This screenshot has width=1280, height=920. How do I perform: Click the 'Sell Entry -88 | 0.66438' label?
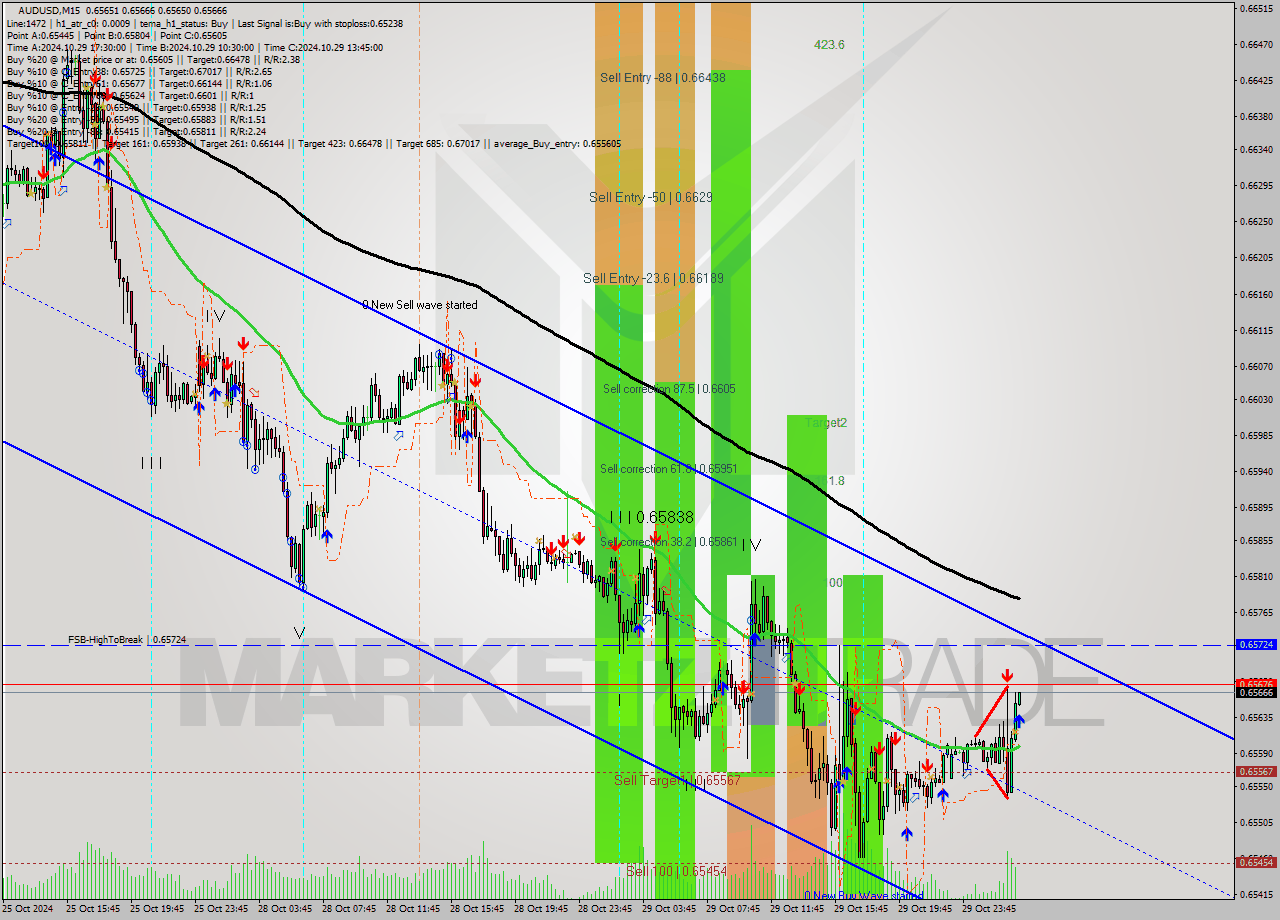[x=663, y=77]
